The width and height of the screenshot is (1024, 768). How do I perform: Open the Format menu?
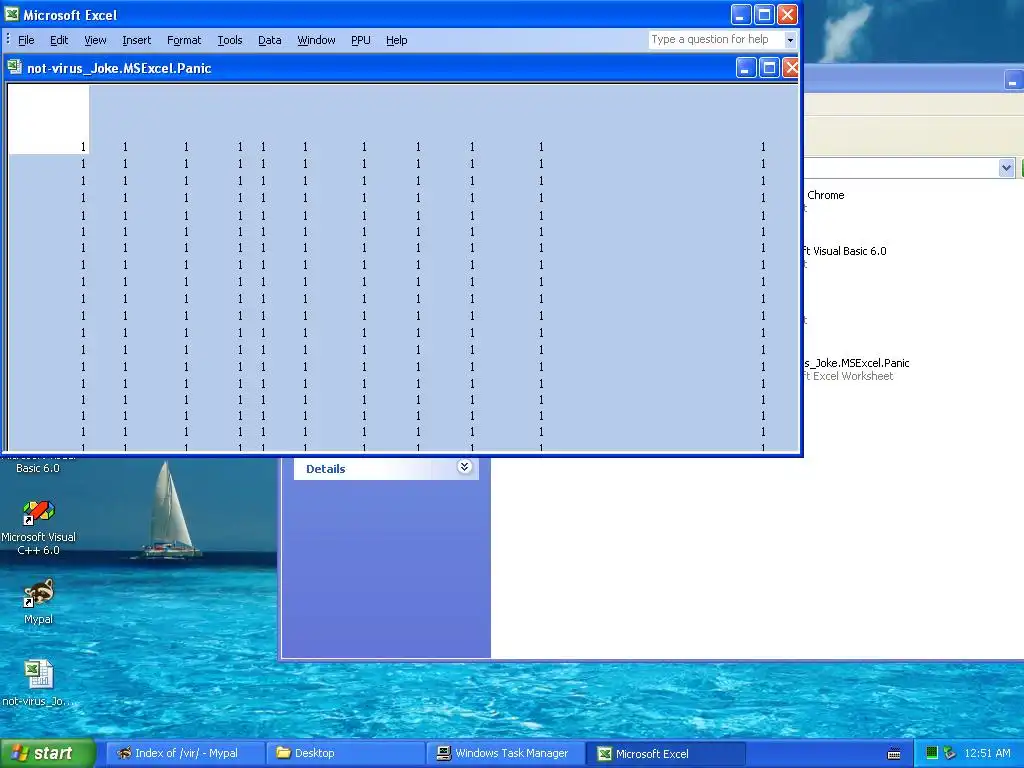(x=184, y=40)
